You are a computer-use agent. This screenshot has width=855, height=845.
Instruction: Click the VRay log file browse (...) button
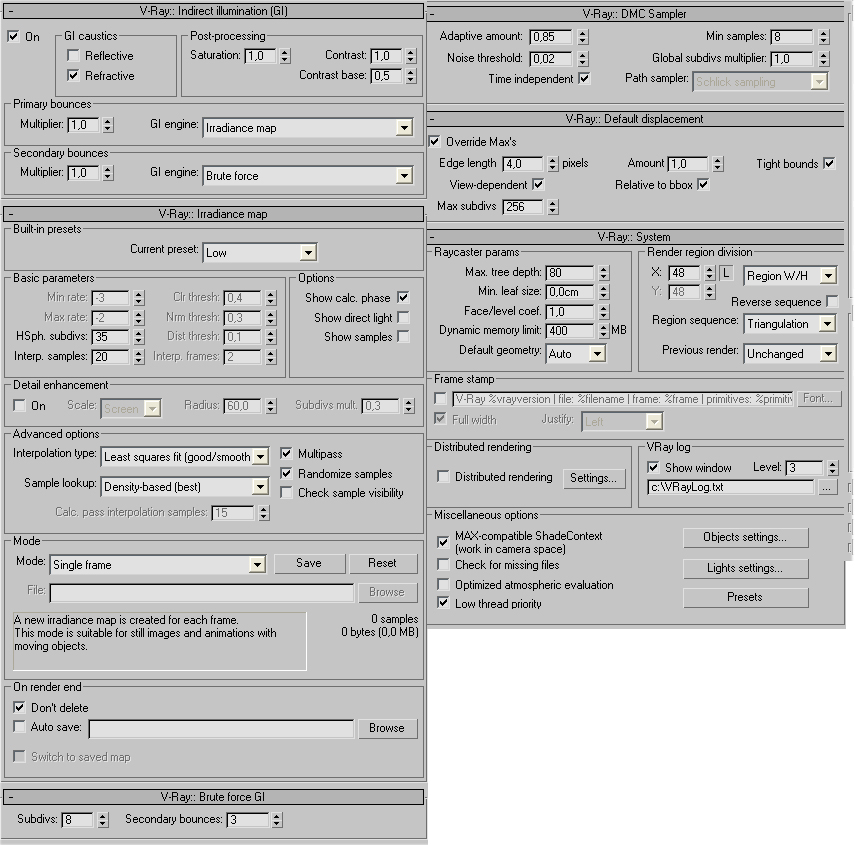click(827, 487)
